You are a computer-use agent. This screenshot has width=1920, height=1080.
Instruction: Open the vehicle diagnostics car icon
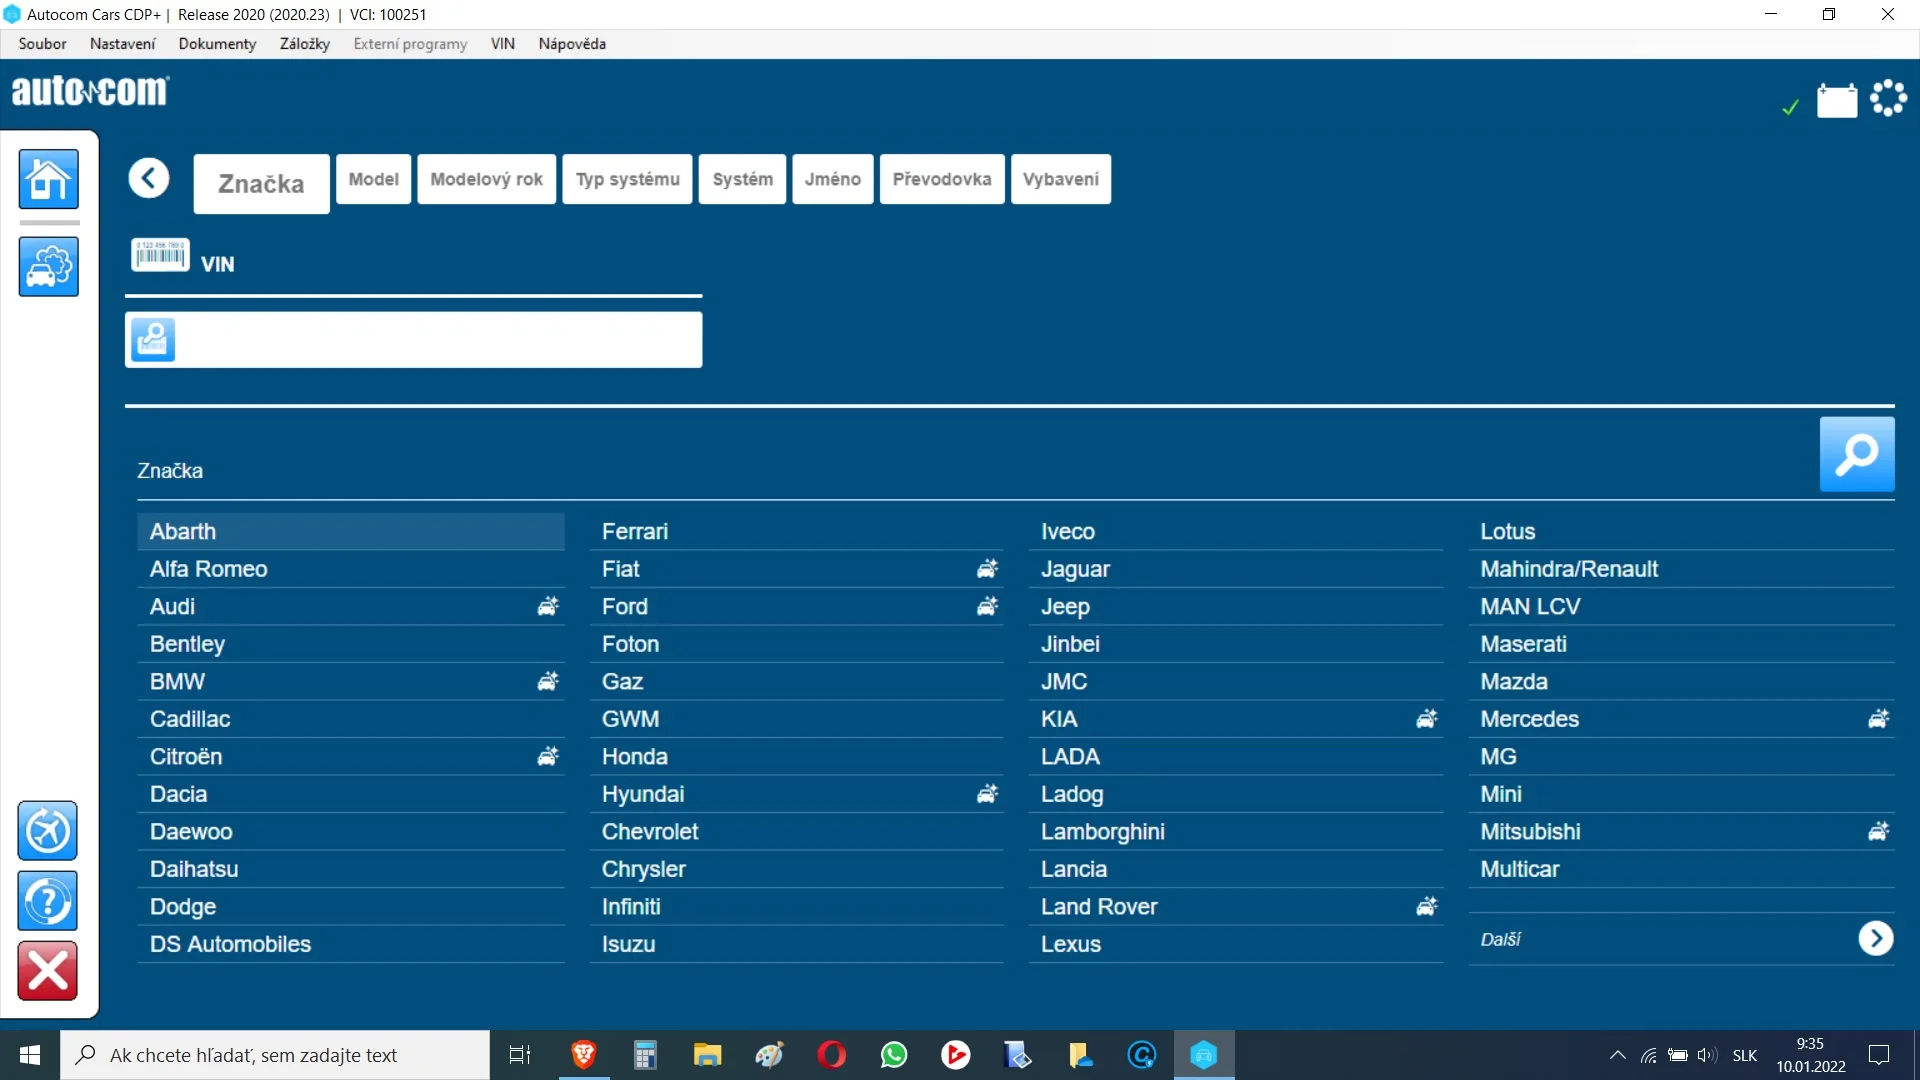point(48,267)
